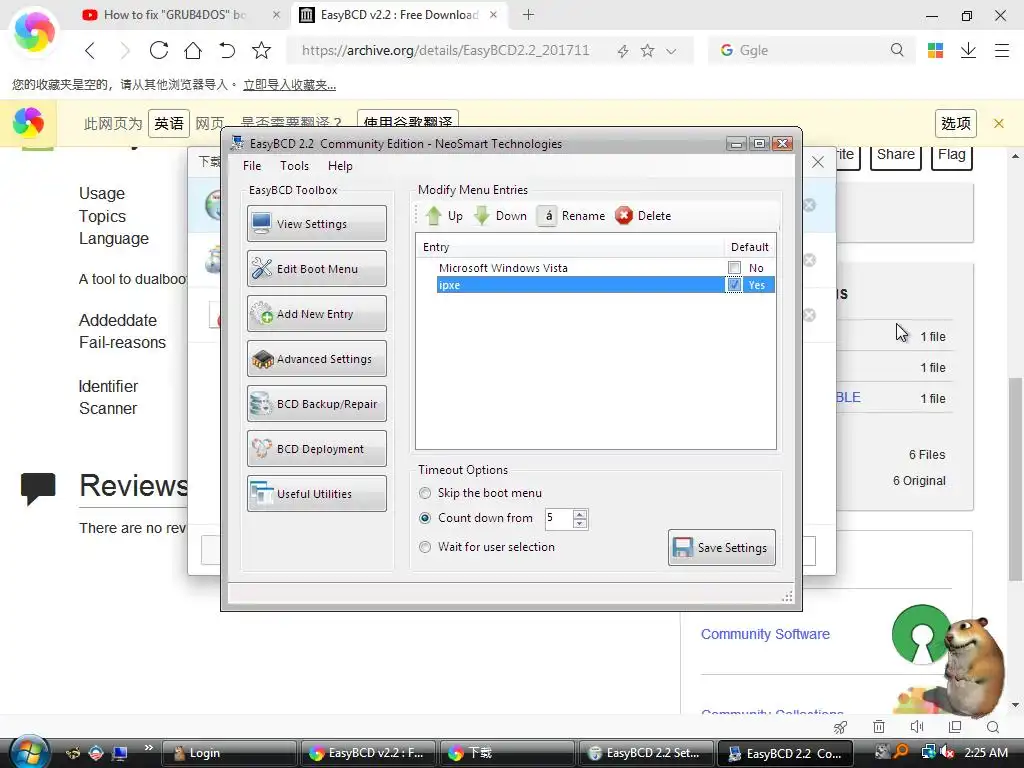Screen dimensions: 1024x768
Task: Toggle the default checkbox for ipxe
Action: [x=734, y=285]
